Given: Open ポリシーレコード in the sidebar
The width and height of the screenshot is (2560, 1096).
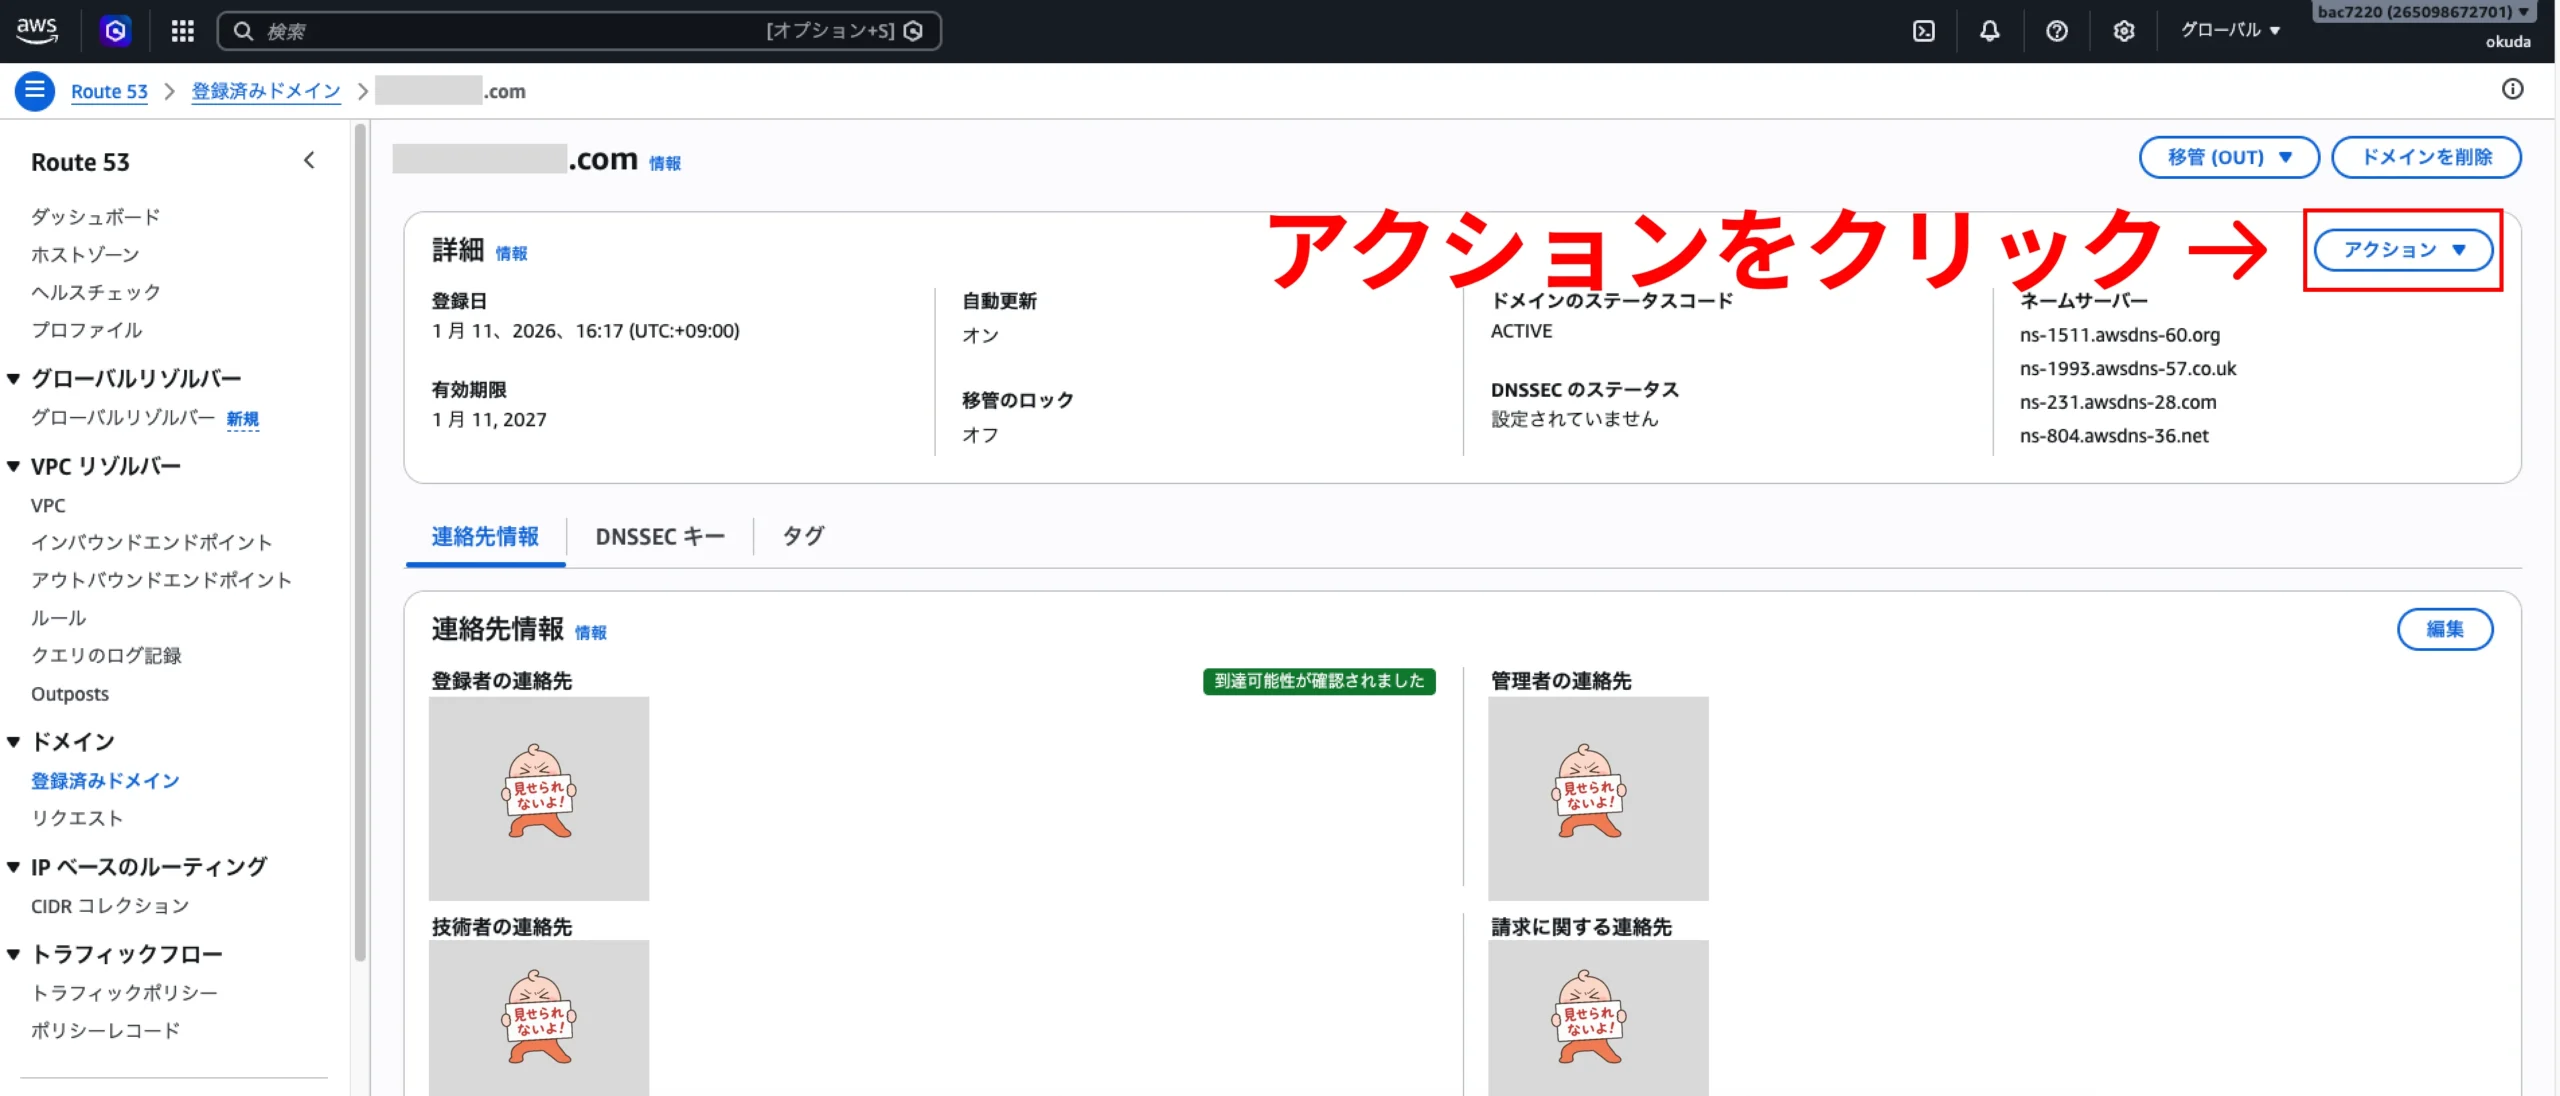Looking at the screenshot, I should (105, 1031).
